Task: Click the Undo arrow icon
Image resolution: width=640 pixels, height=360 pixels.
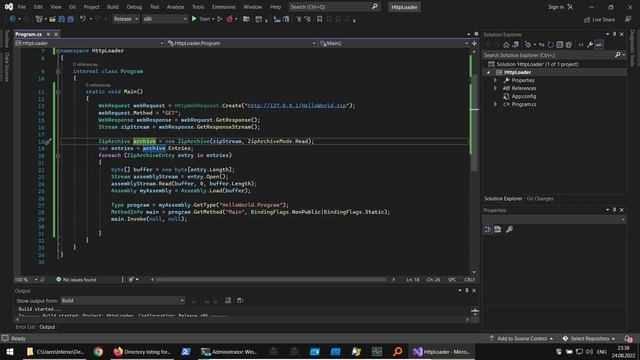Action: tap(83, 19)
